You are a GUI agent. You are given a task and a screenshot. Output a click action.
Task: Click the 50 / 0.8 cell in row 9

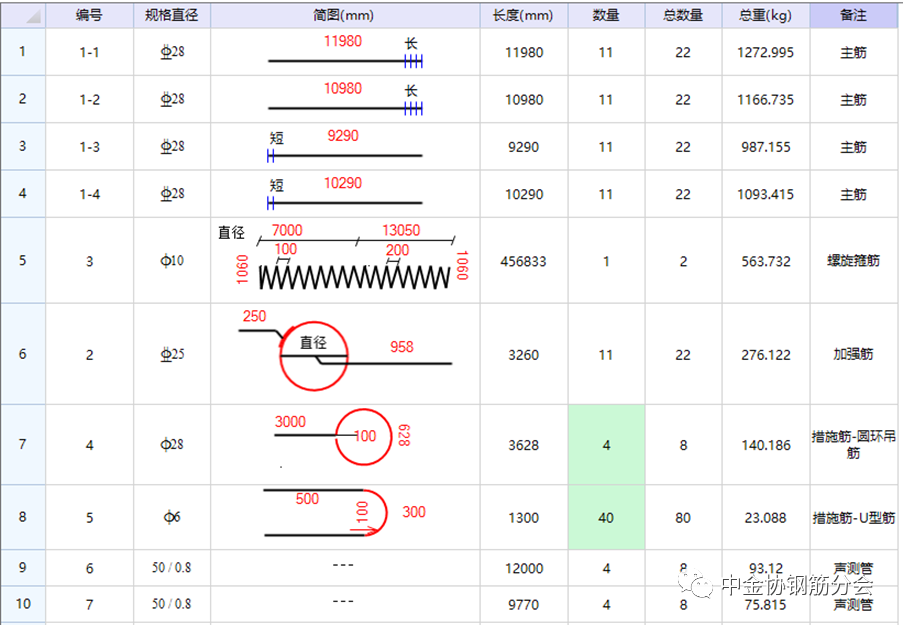pos(172,568)
